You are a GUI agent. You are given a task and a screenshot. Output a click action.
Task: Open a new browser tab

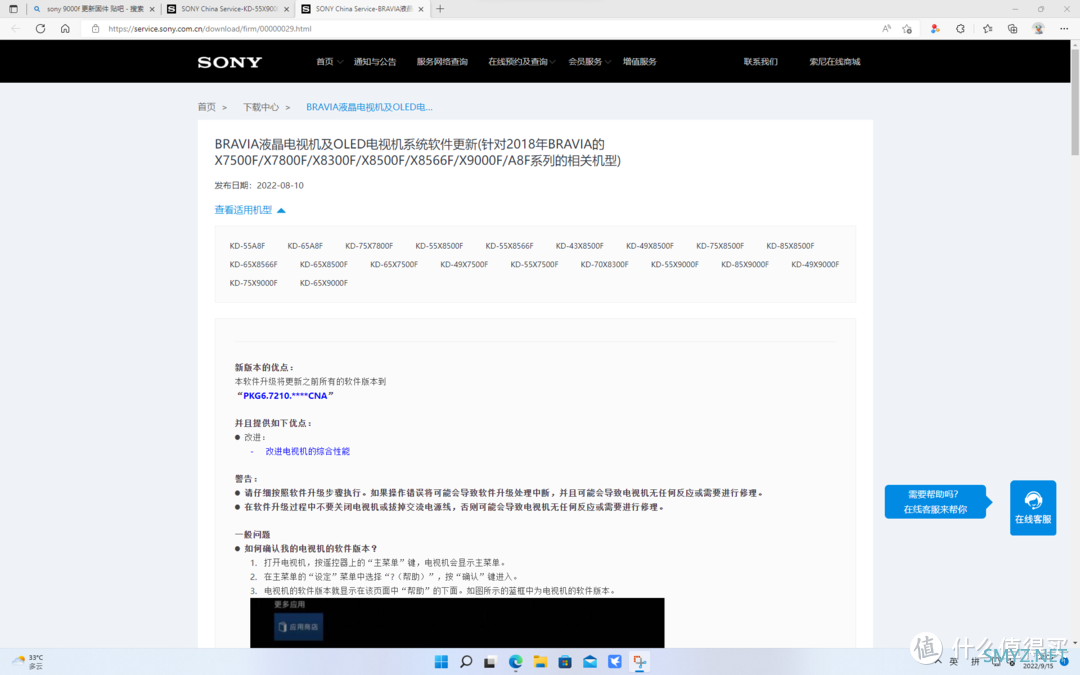click(440, 9)
